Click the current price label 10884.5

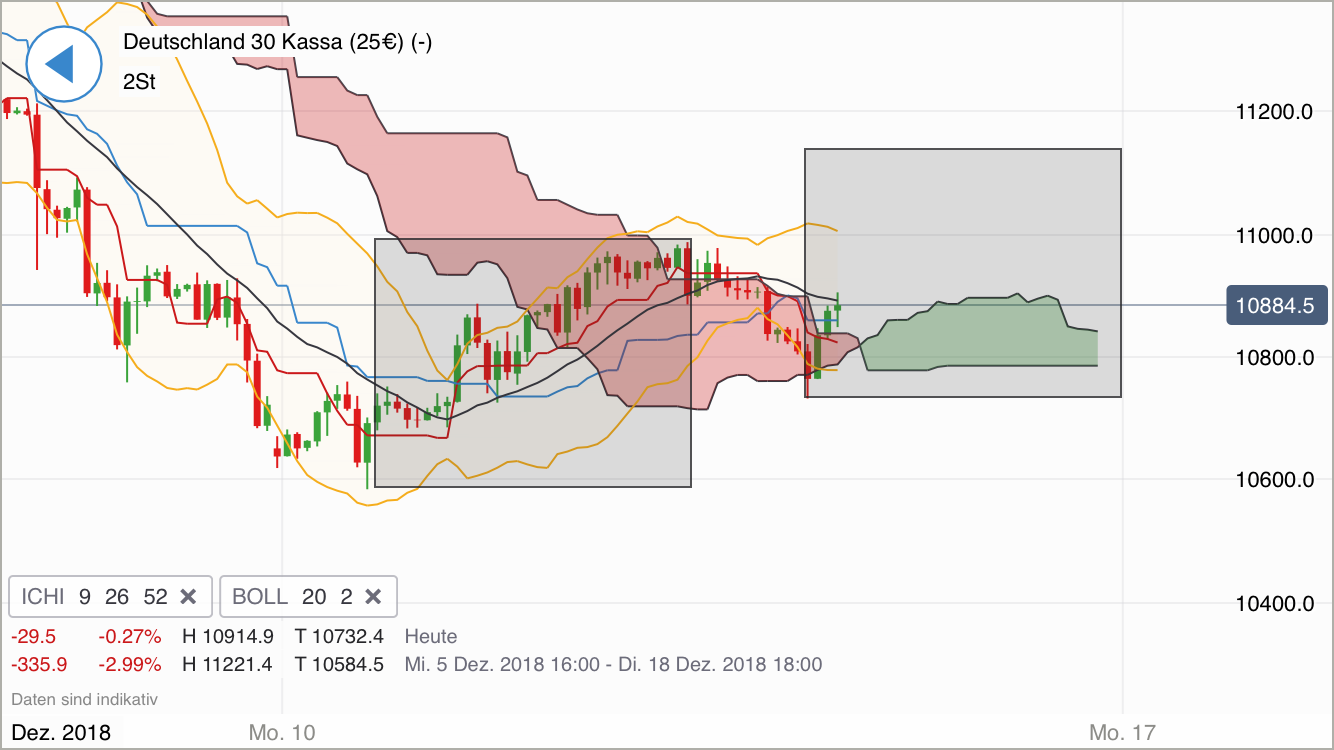point(1277,305)
